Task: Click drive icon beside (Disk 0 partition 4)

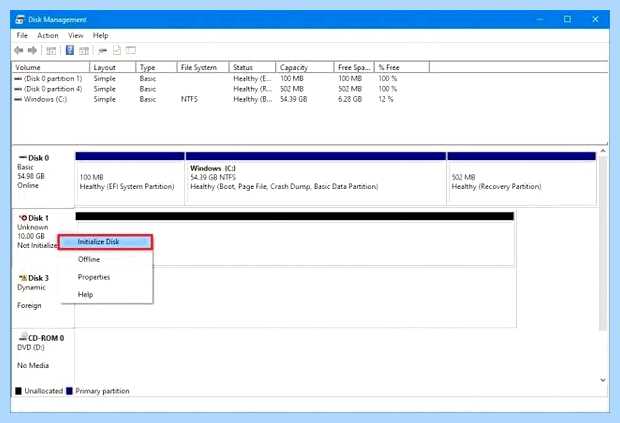Action: coord(18,89)
